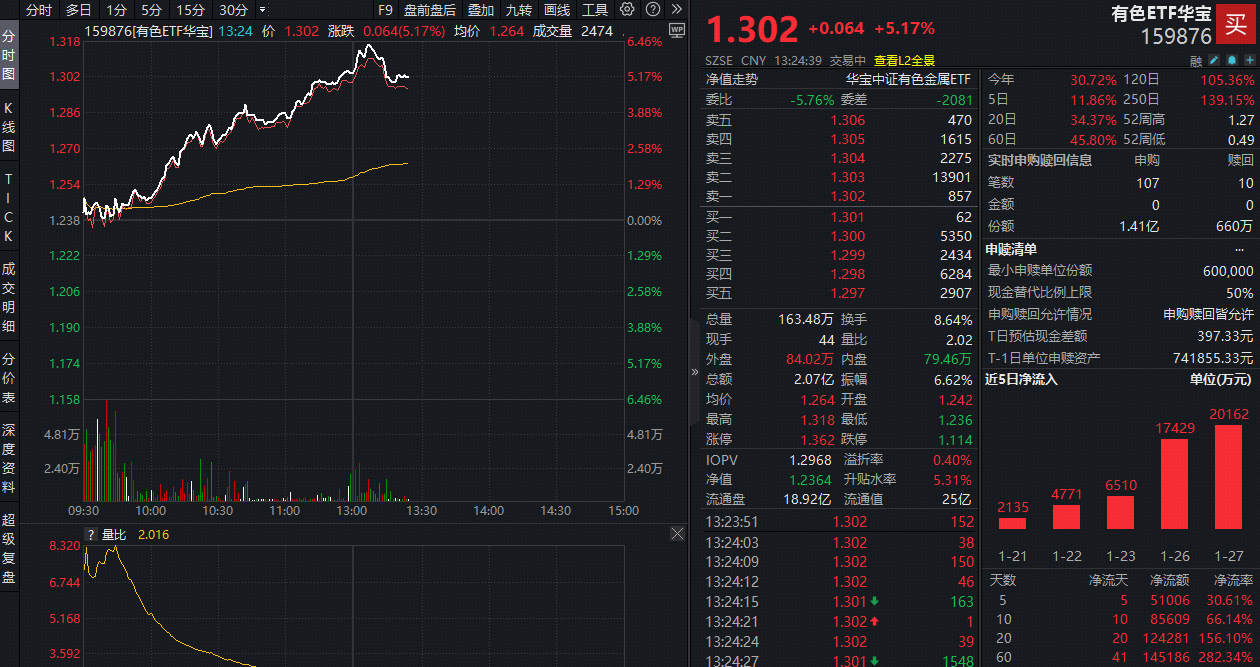Click the 融 margin trading icon
This screenshot has width=1260, height=667.
coord(1196,60)
